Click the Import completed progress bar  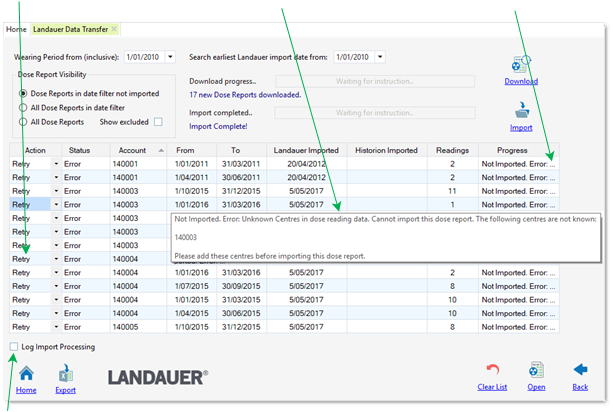[375, 113]
